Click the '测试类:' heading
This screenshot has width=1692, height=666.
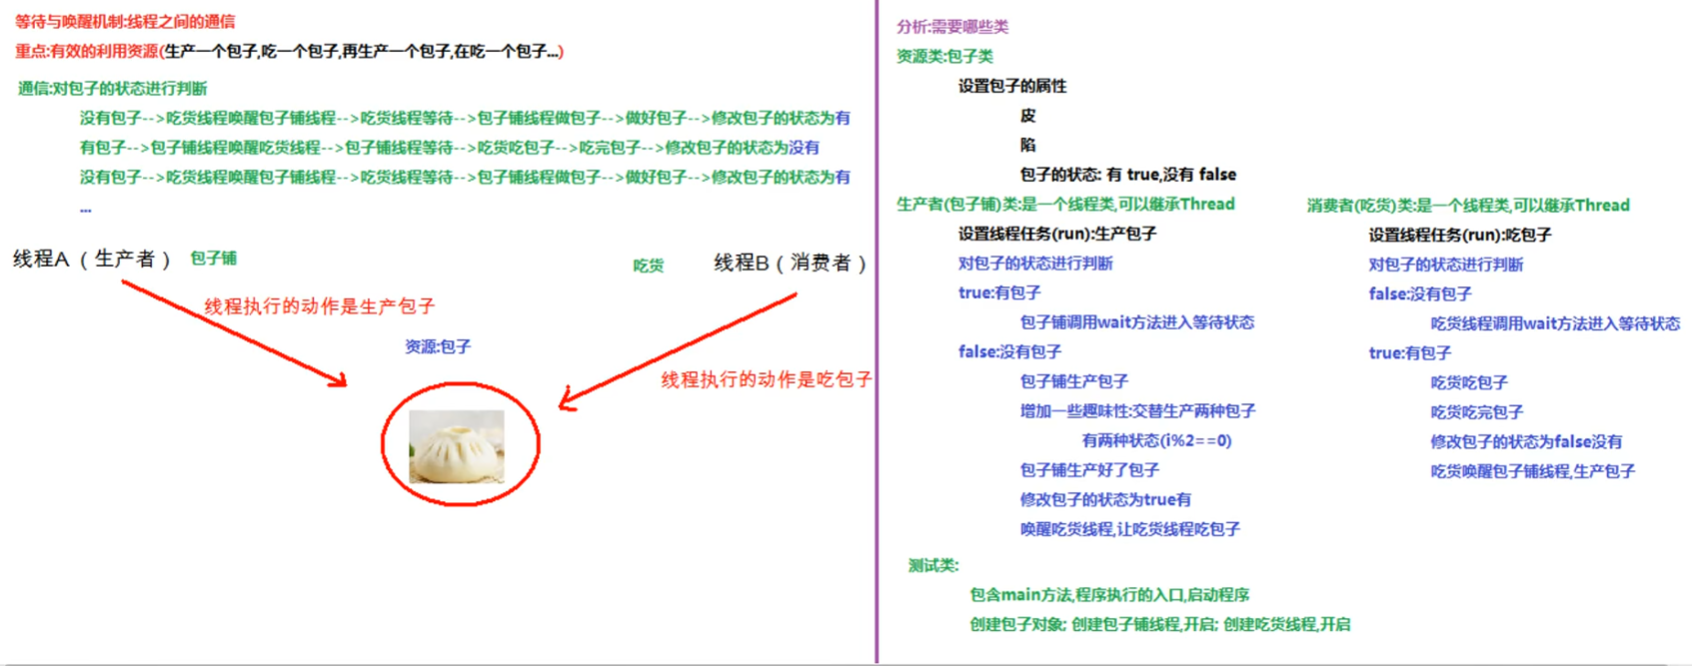tap(933, 566)
